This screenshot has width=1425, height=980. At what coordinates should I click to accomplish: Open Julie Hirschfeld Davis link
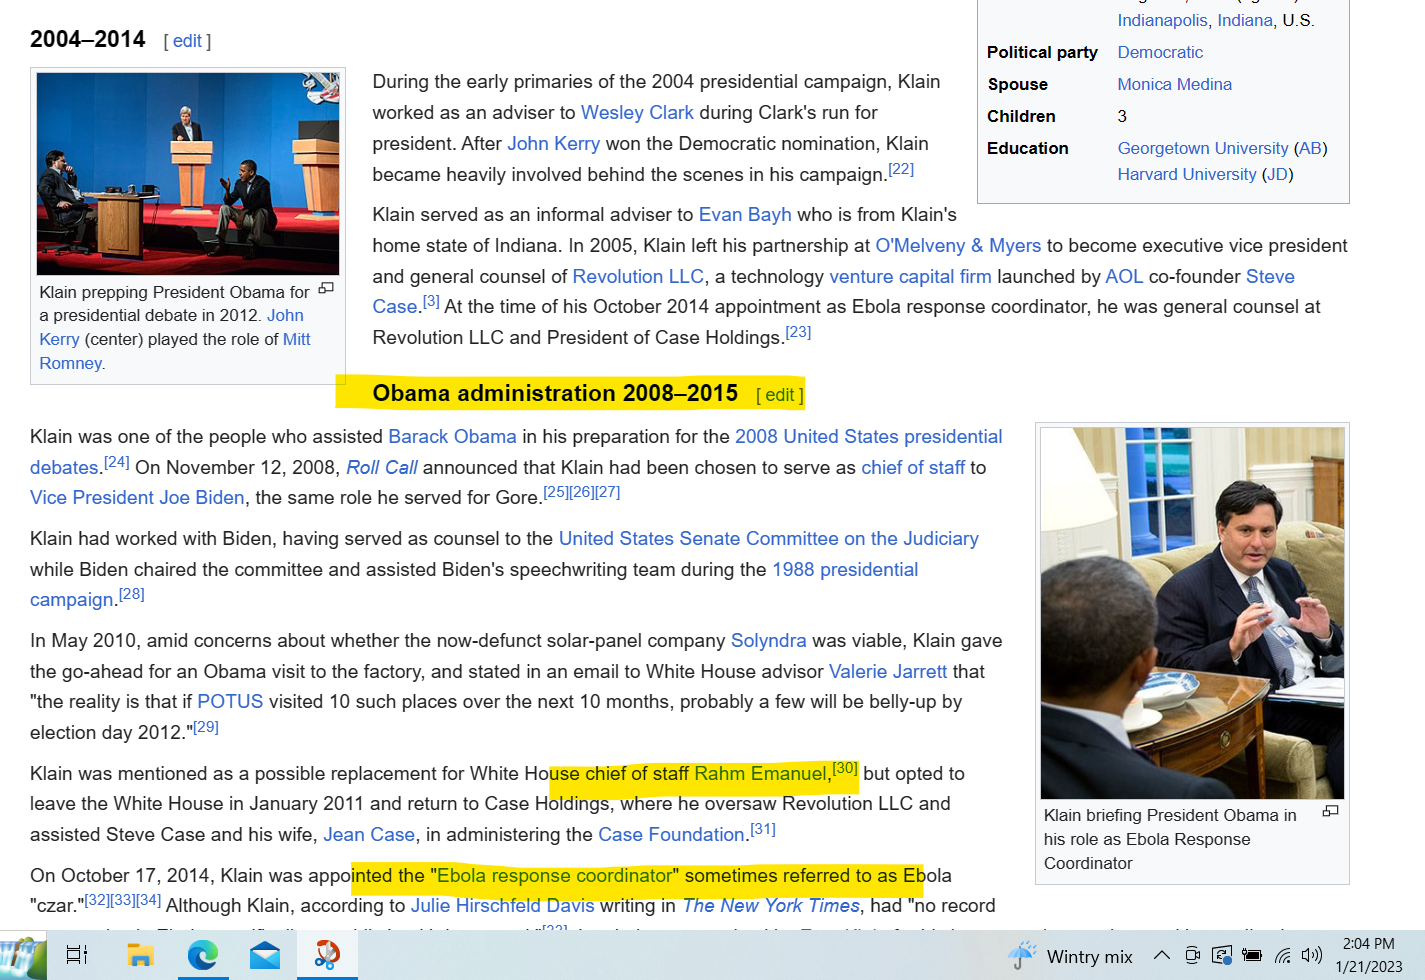pyautogui.click(x=502, y=905)
